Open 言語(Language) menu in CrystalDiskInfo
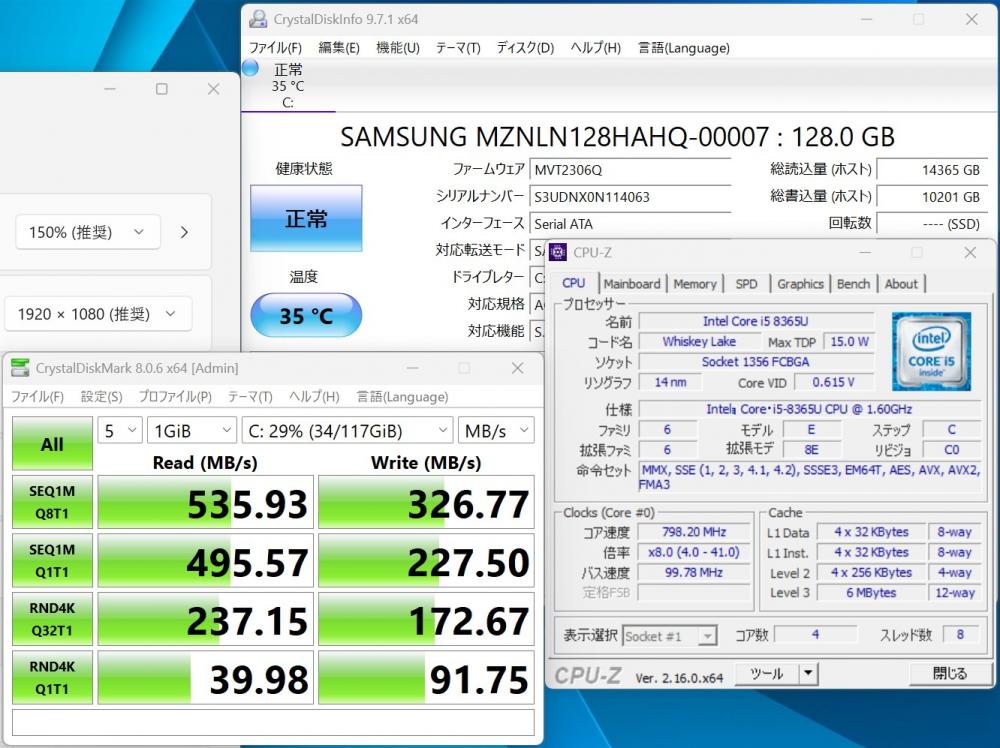Screen dimensions: 1000x748 pos(684,48)
